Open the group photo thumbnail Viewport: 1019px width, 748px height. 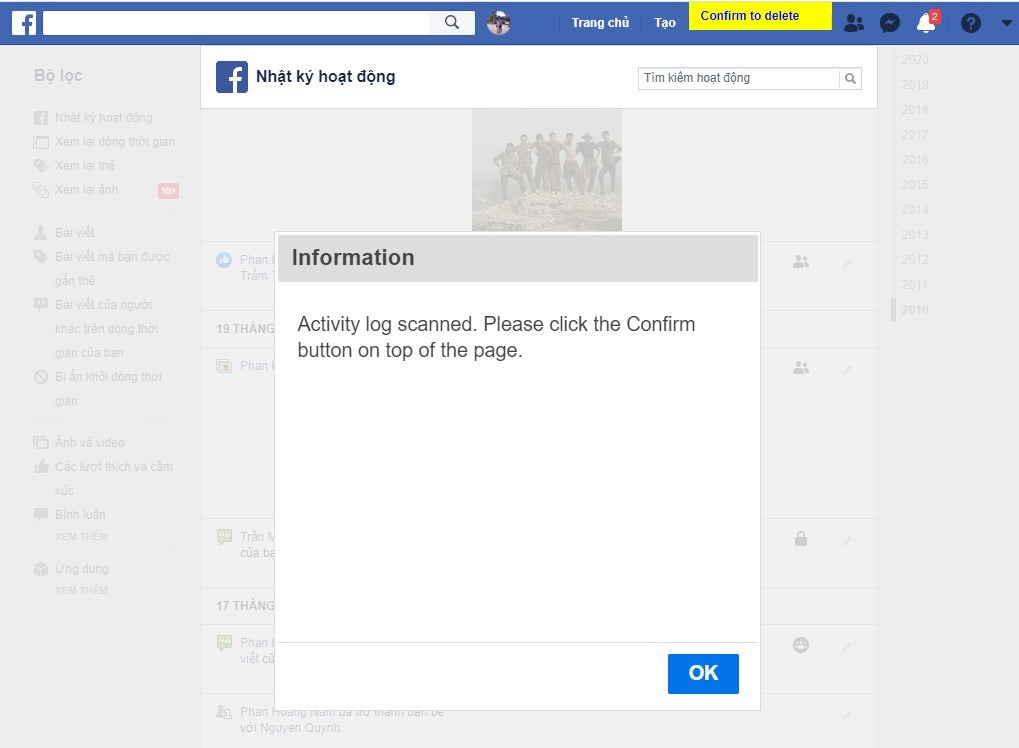click(x=547, y=170)
